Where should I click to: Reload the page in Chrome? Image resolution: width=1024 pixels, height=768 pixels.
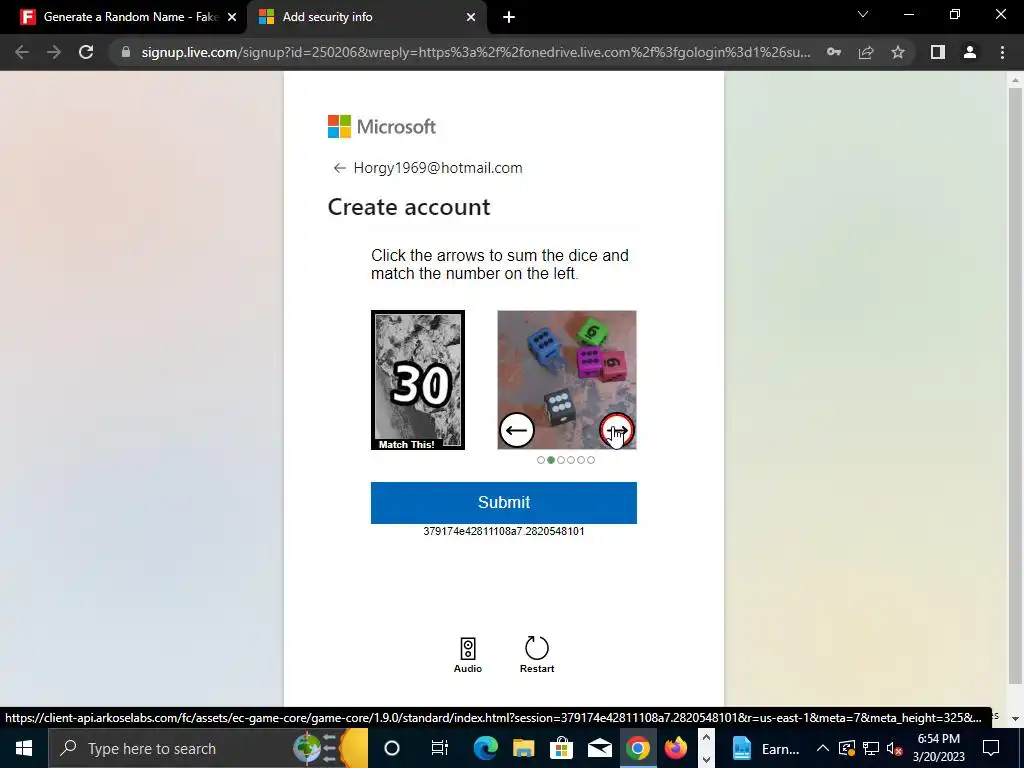[x=86, y=52]
